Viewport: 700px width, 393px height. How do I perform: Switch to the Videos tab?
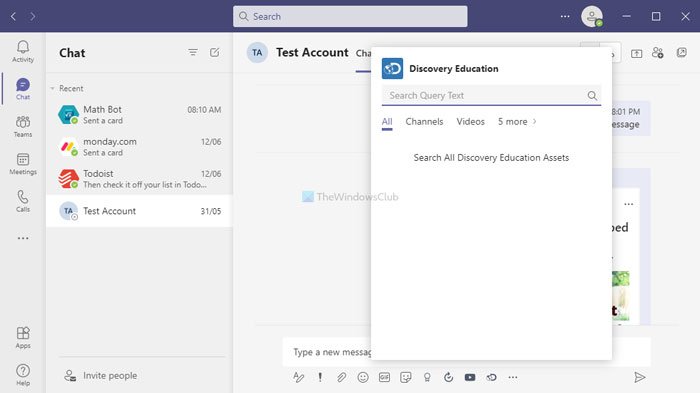(x=471, y=121)
